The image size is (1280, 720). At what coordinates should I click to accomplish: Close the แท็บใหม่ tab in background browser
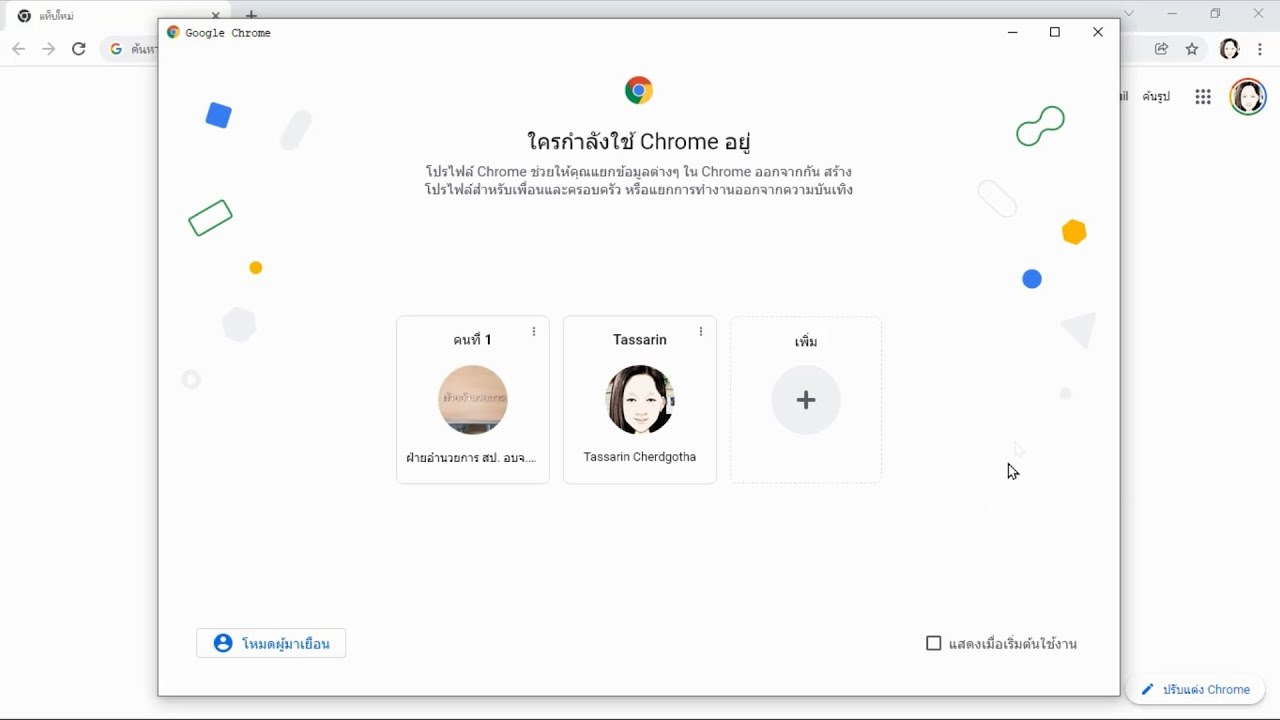pos(215,16)
